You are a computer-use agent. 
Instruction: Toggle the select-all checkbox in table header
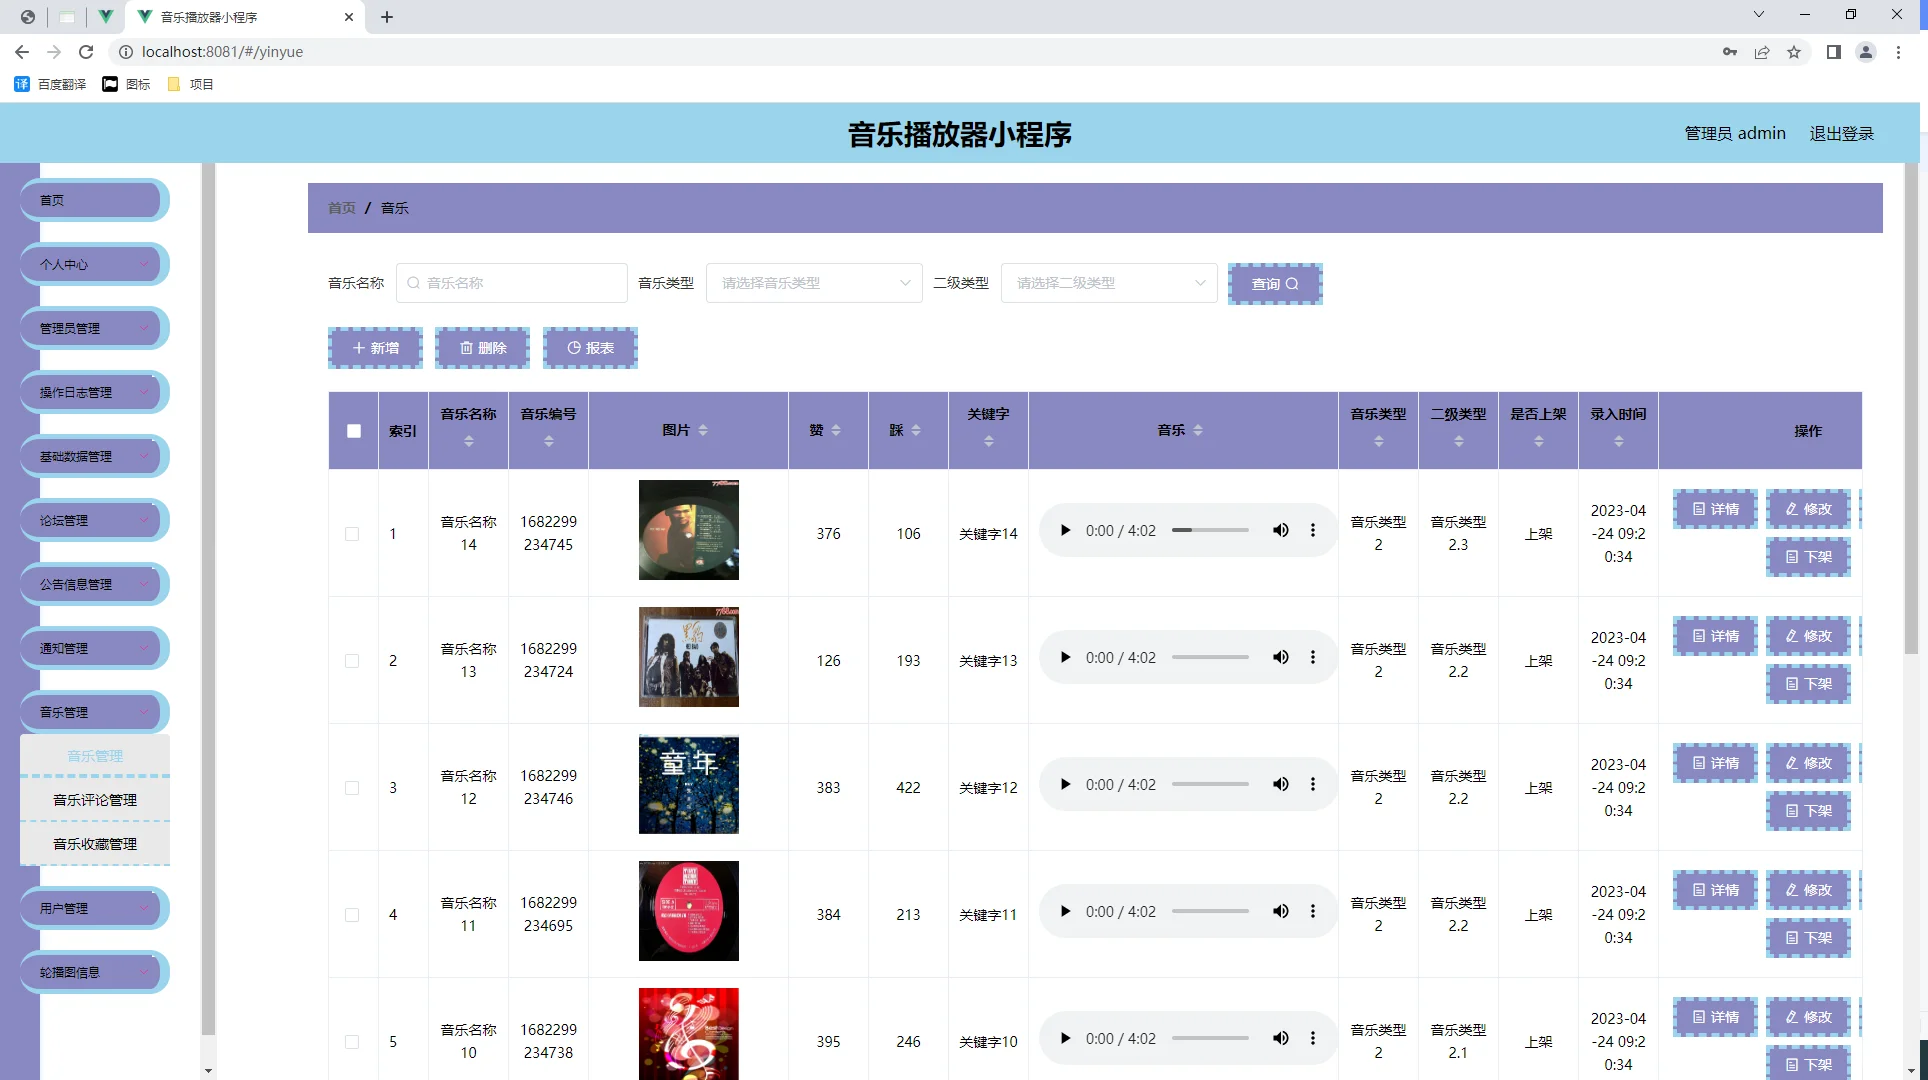tap(353, 430)
